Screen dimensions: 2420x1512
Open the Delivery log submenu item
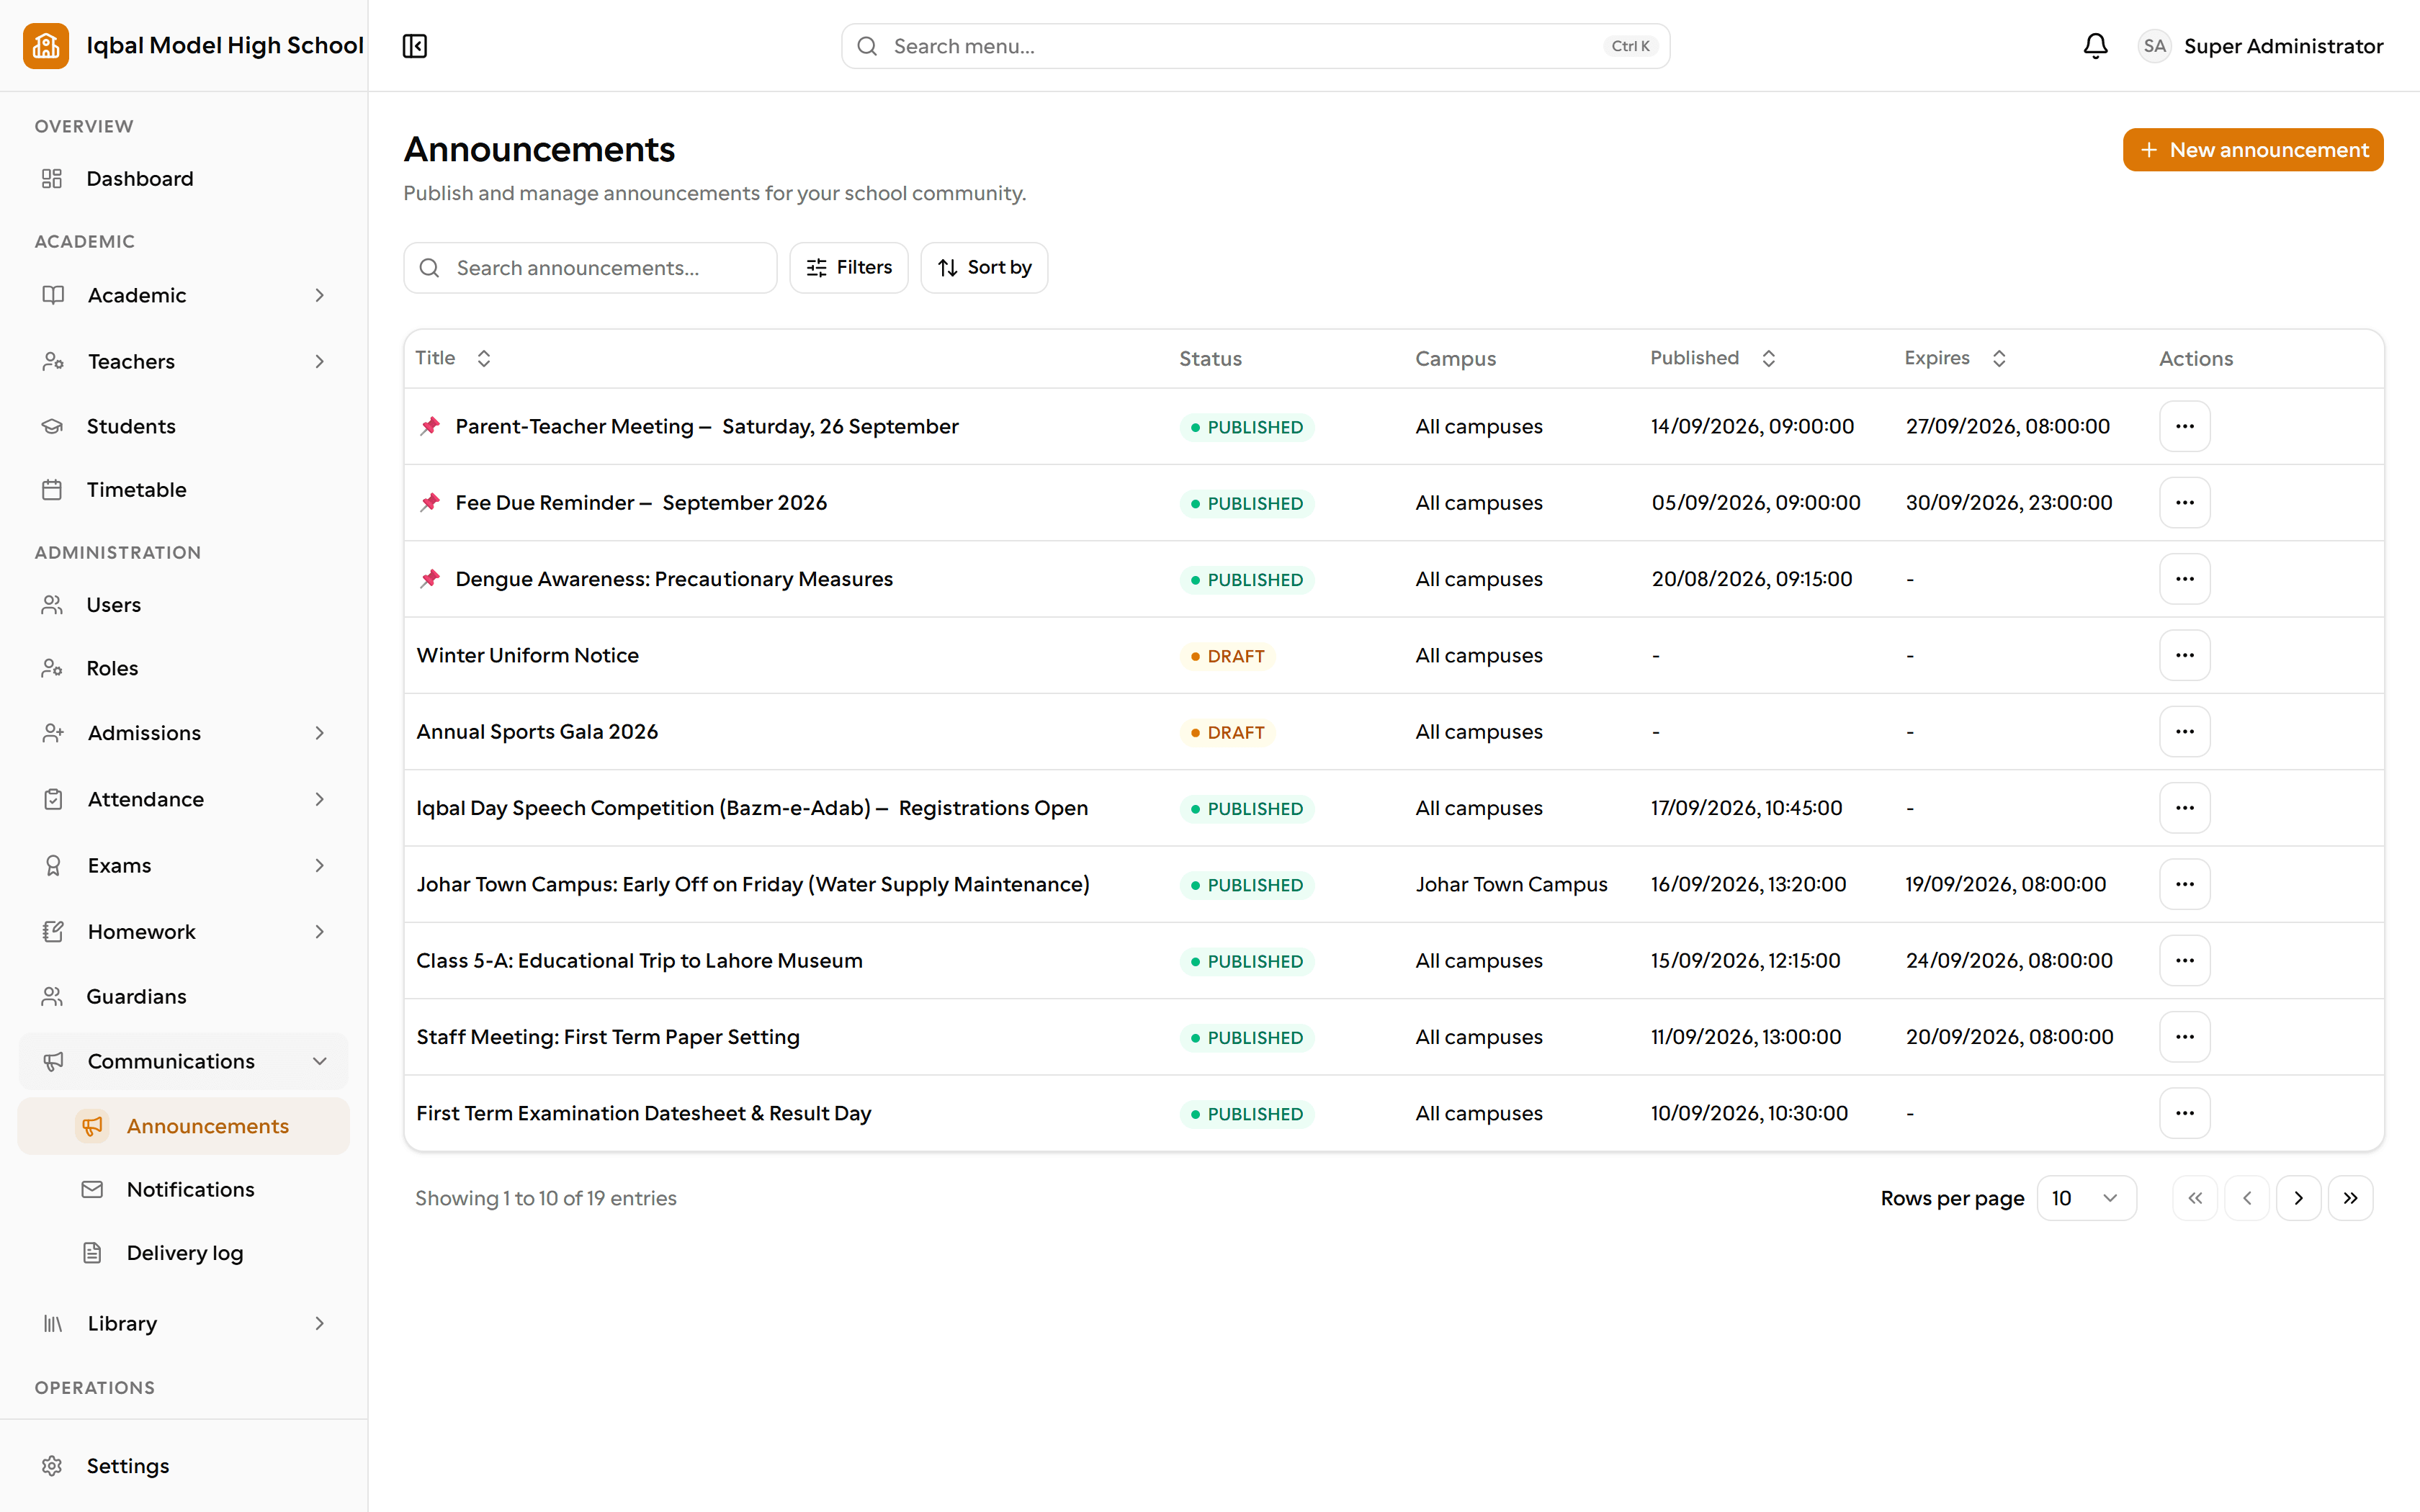pos(184,1253)
